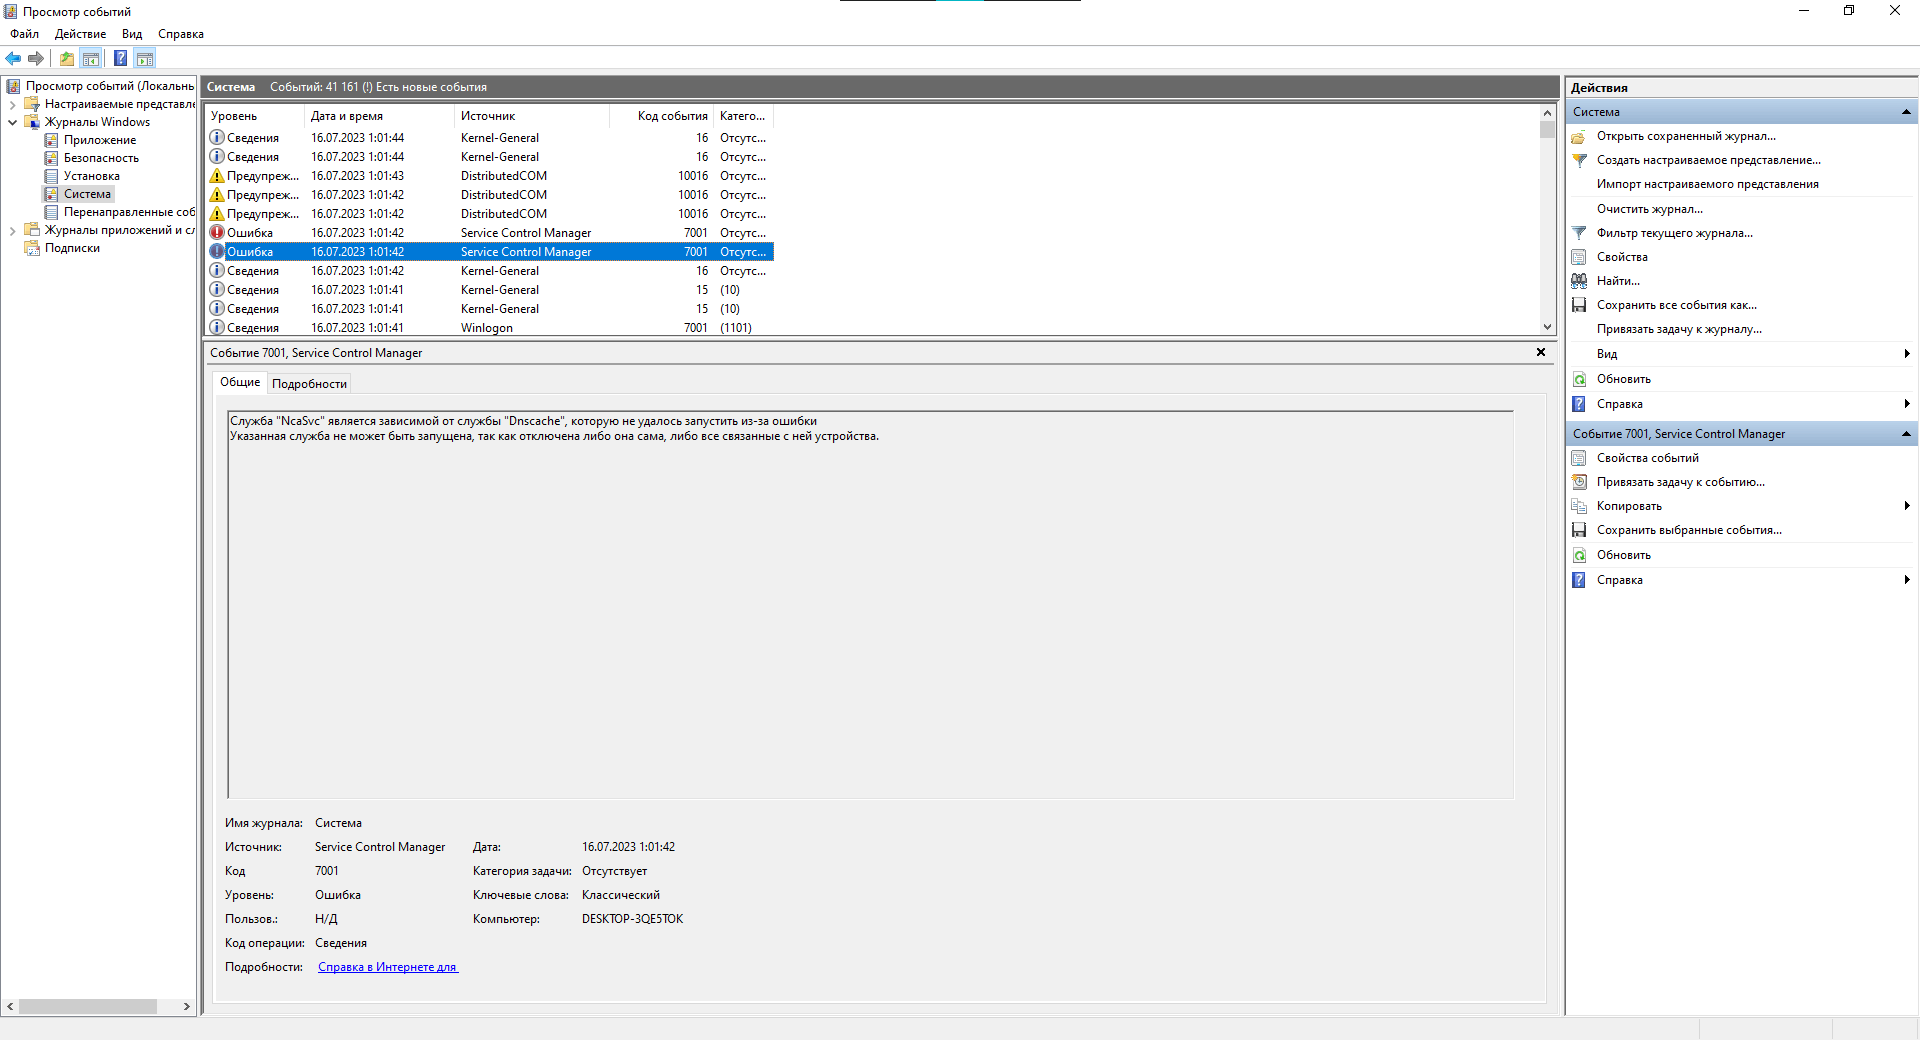Click the Copy icon in event actions

tap(1579, 506)
